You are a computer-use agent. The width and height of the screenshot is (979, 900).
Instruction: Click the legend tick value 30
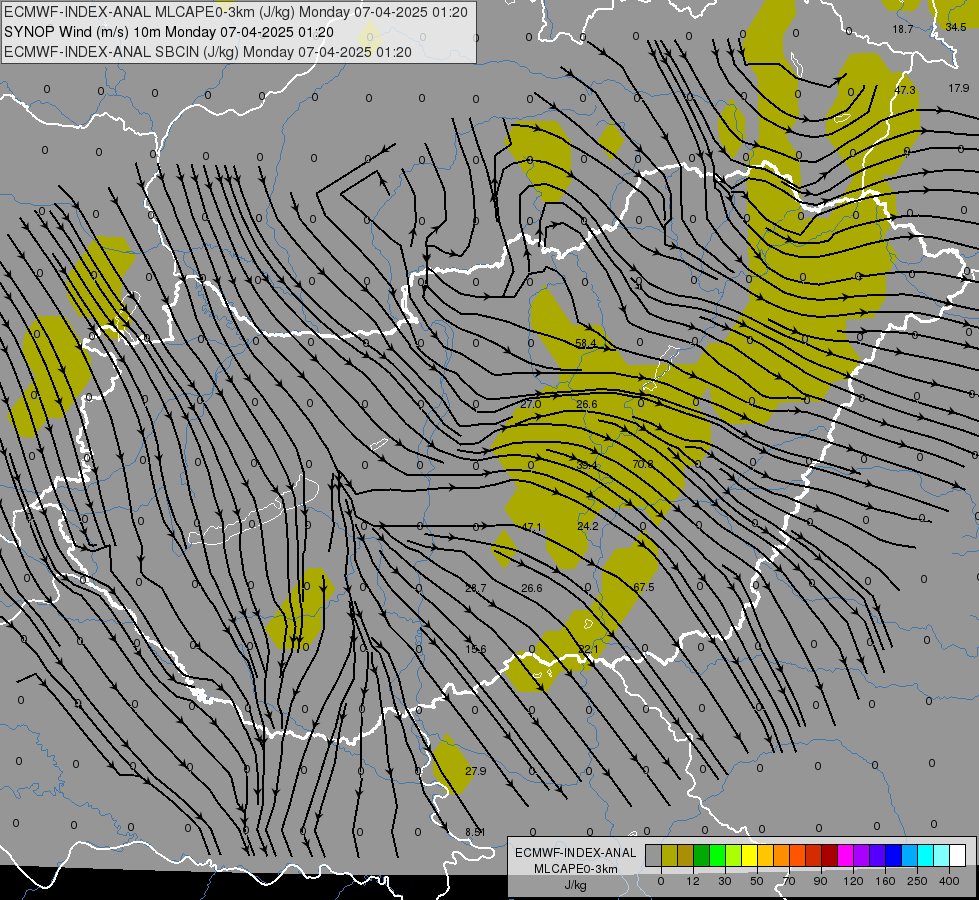tap(725, 881)
